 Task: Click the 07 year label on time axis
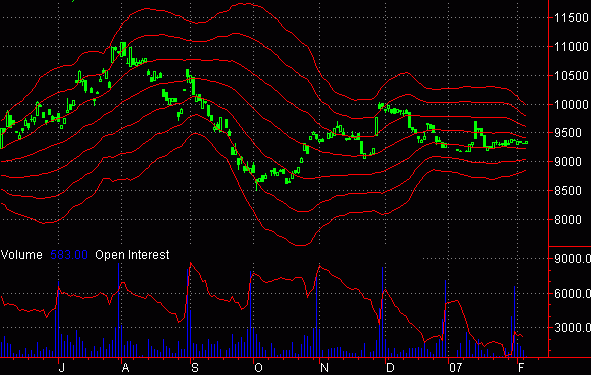[x=455, y=368]
